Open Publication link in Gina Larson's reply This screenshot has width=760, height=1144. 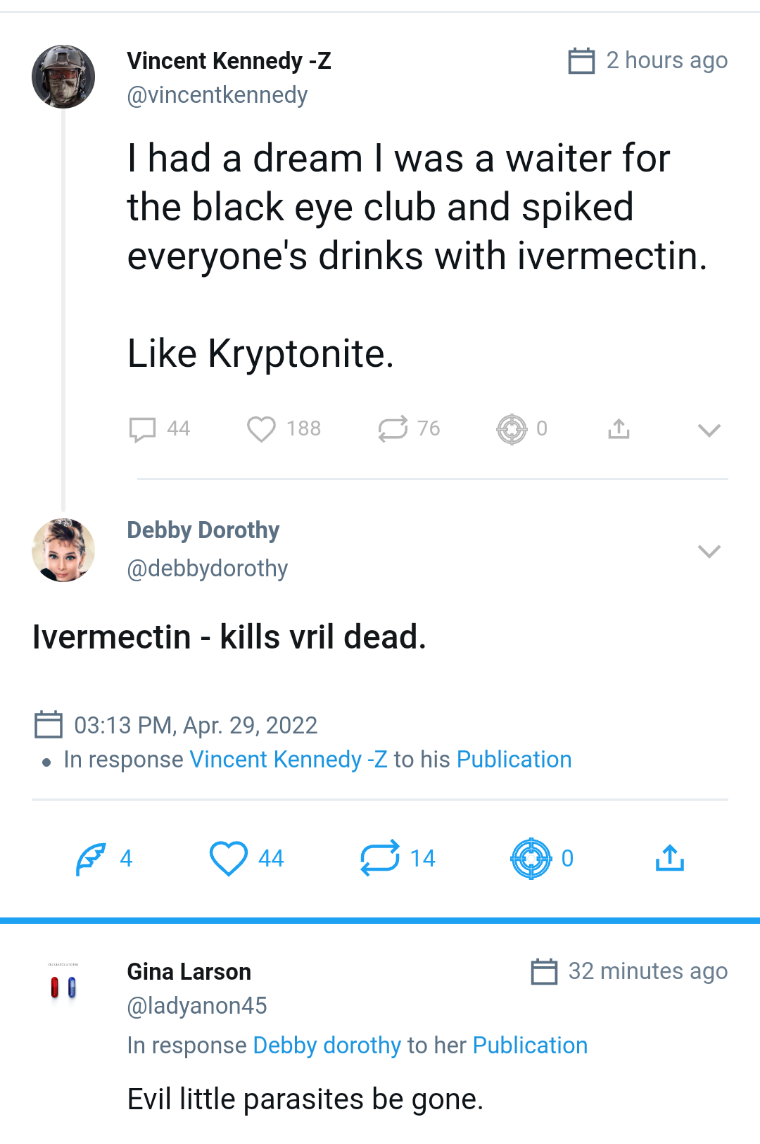pyautogui.click(x=530, y=1045)
